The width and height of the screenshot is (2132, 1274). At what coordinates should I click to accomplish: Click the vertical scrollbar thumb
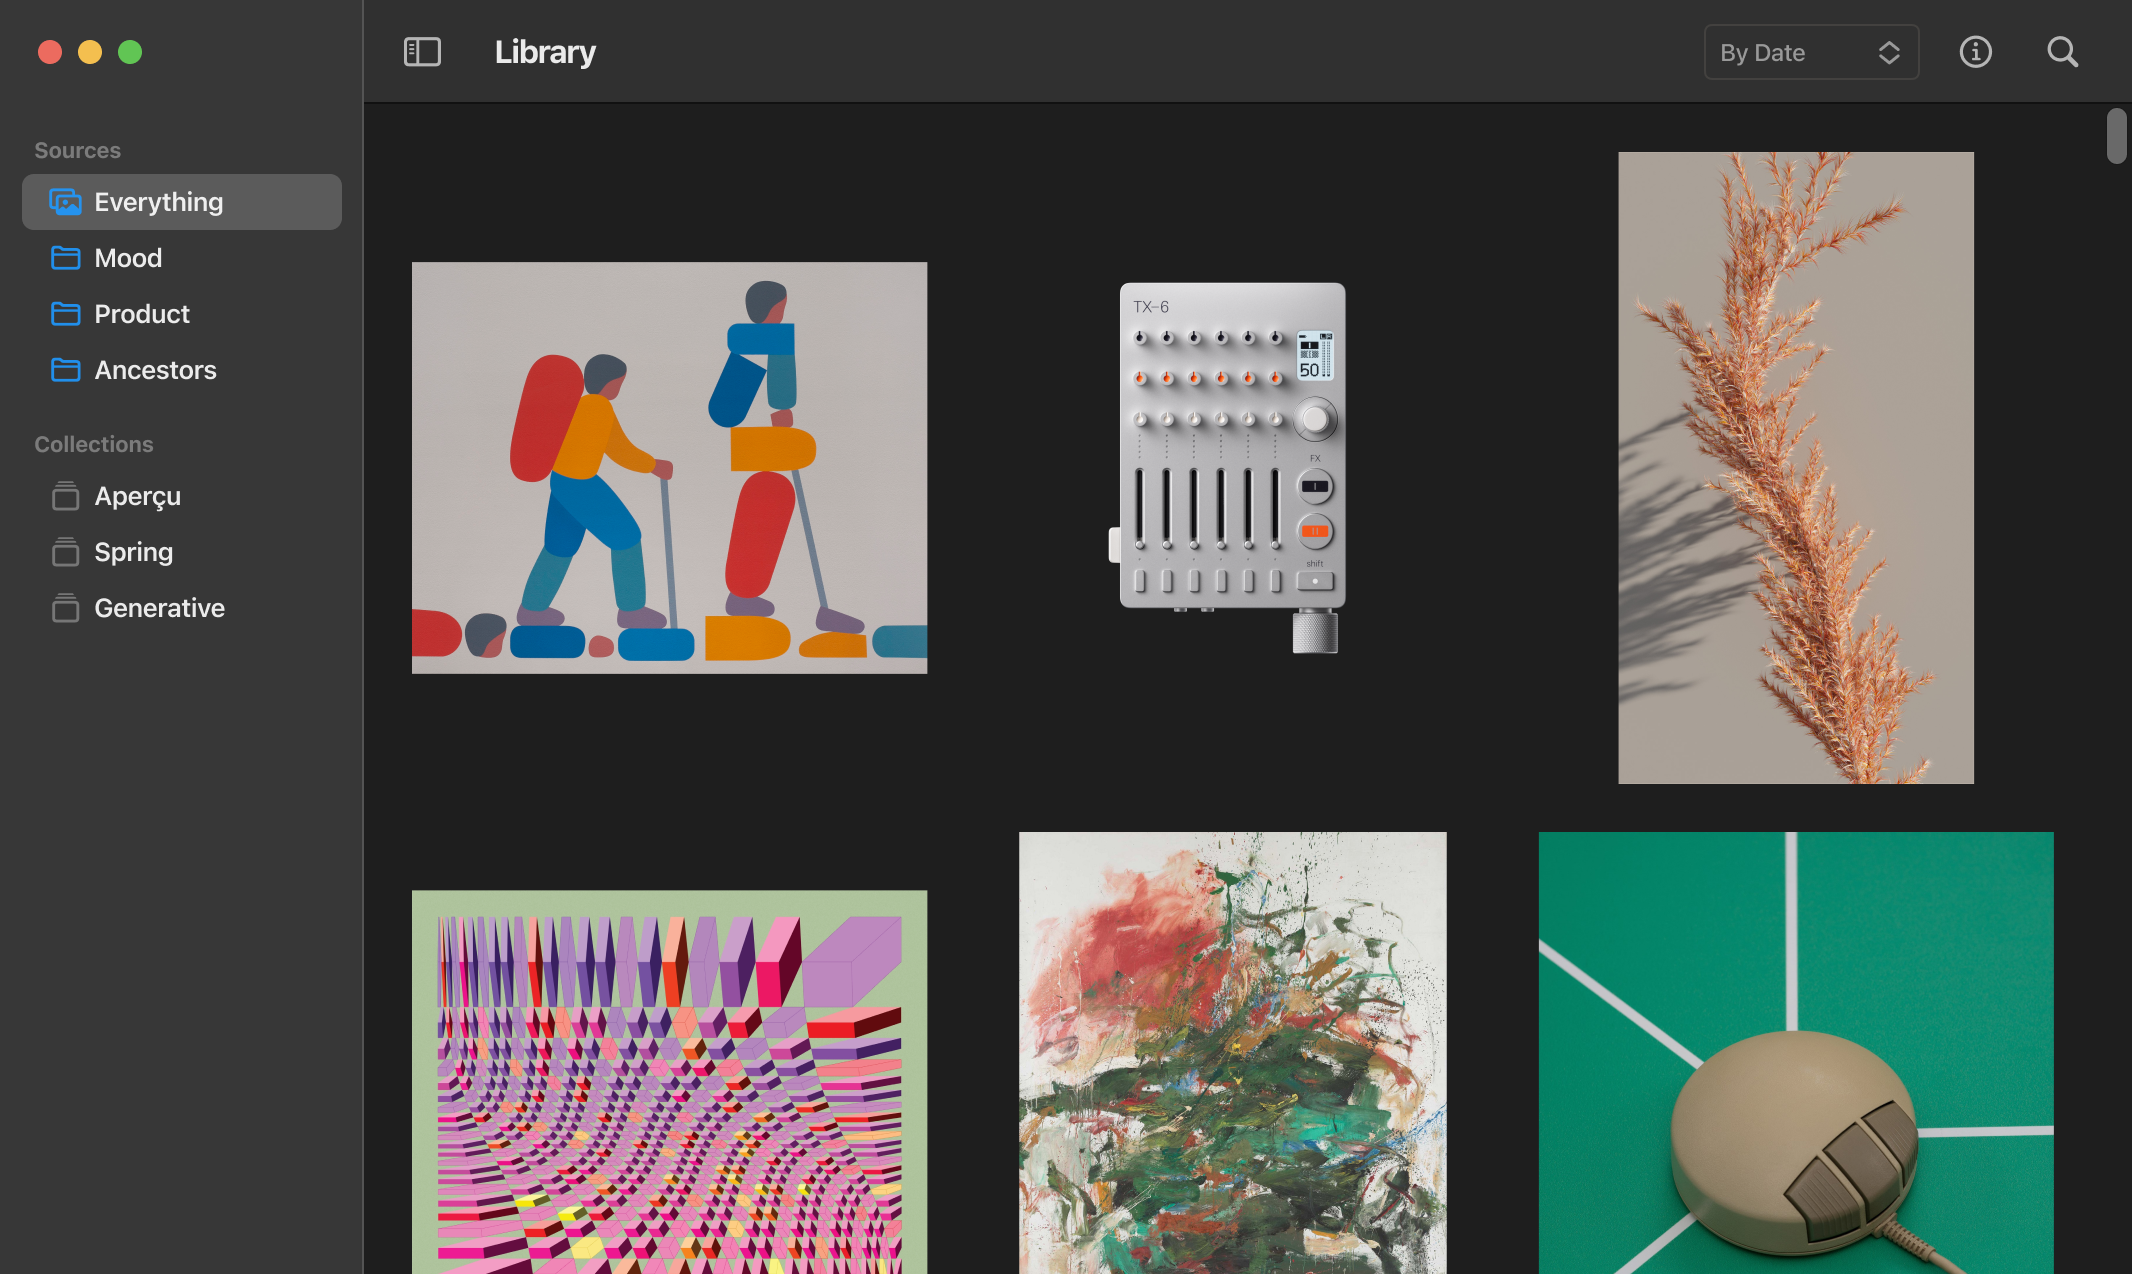pos(2116,136)
